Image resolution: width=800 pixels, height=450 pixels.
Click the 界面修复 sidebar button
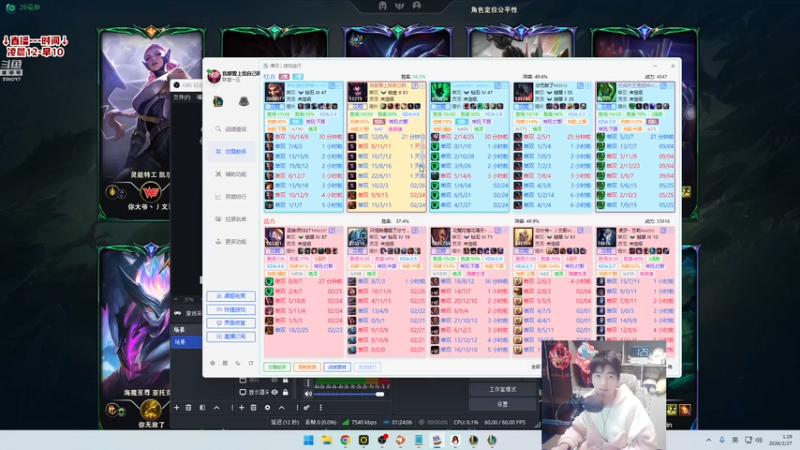coord(231,323)
